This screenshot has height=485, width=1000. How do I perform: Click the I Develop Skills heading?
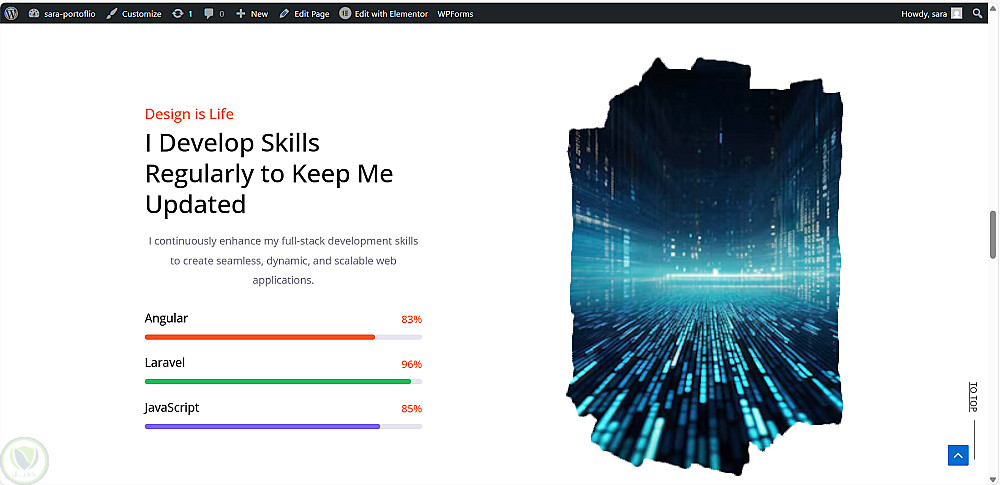269,174
